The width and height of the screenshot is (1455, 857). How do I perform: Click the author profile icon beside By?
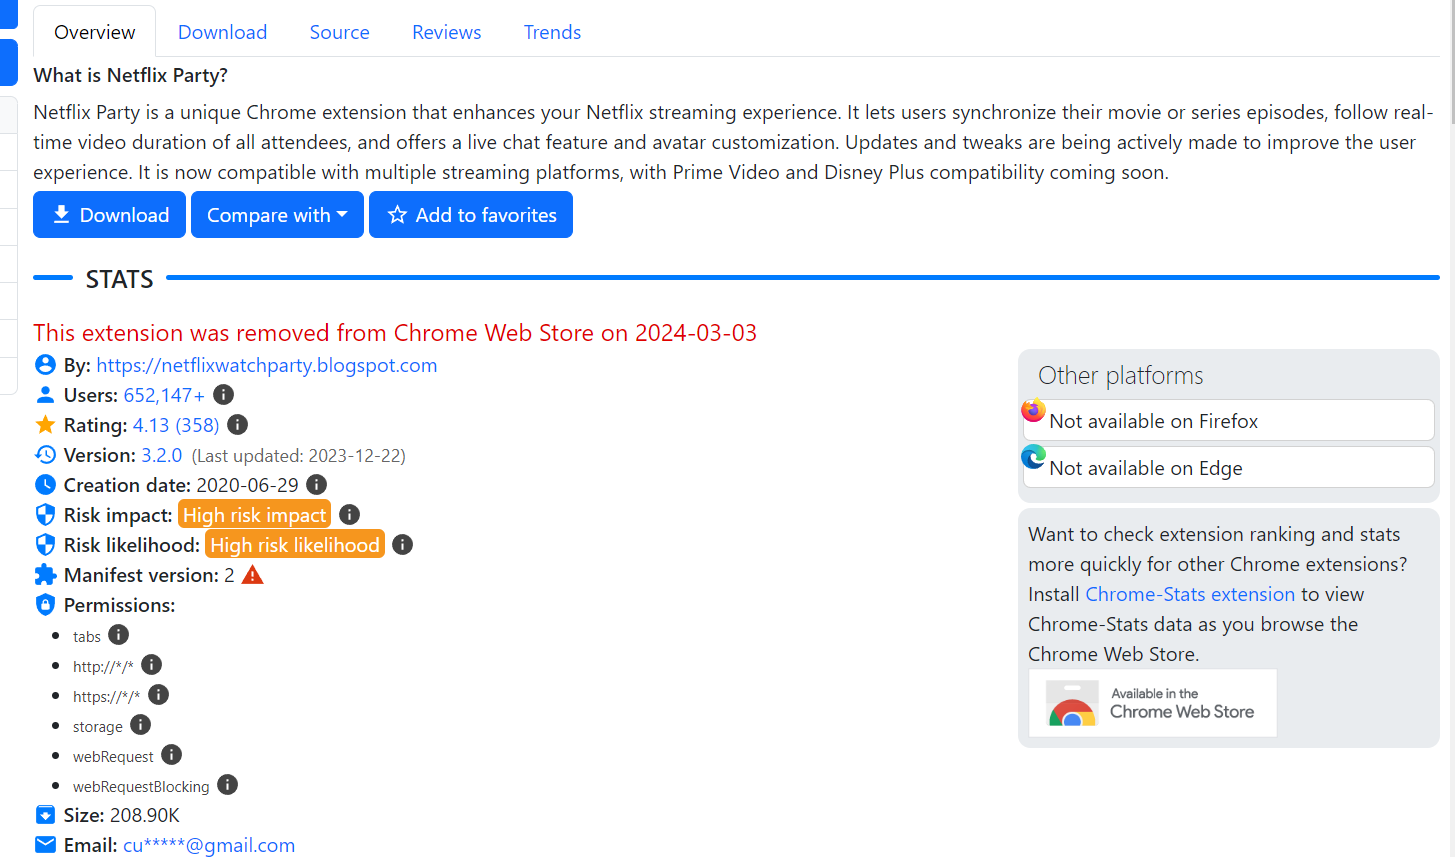[45, 365]
